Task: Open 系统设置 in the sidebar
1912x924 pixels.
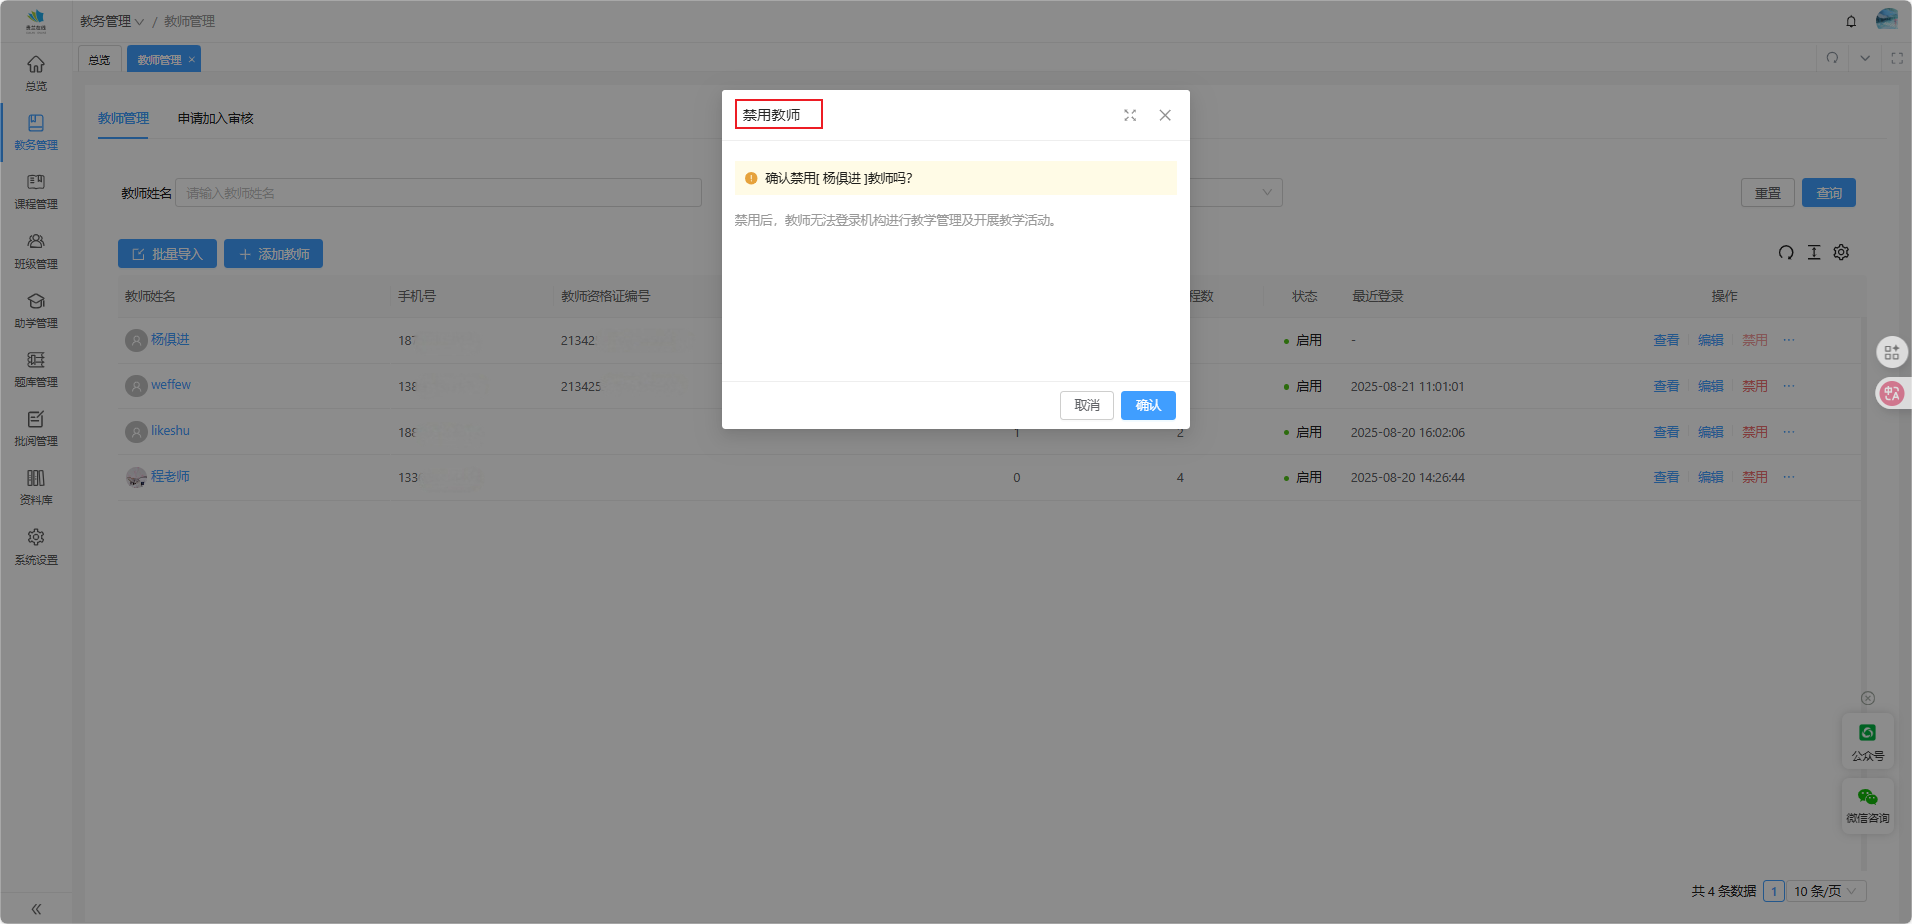Action: (x=36, y=546)
